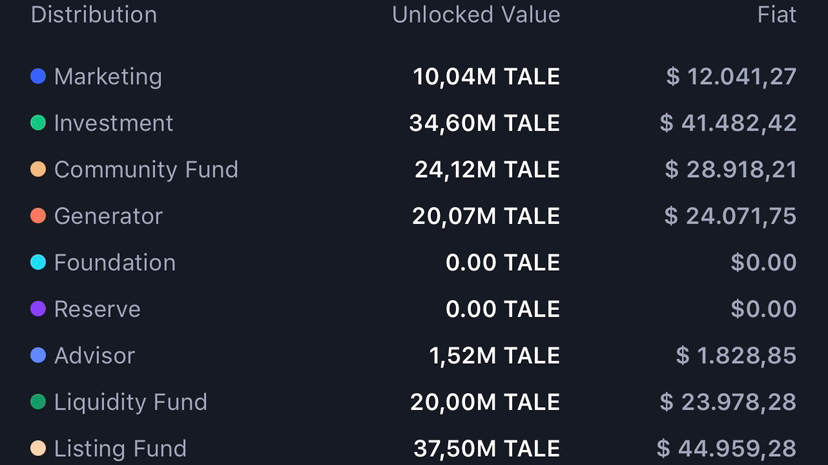Select the $ 23.978,28 Liquidity Fund fiat value
Screen dimensions: 828x465
click(728, 402)
